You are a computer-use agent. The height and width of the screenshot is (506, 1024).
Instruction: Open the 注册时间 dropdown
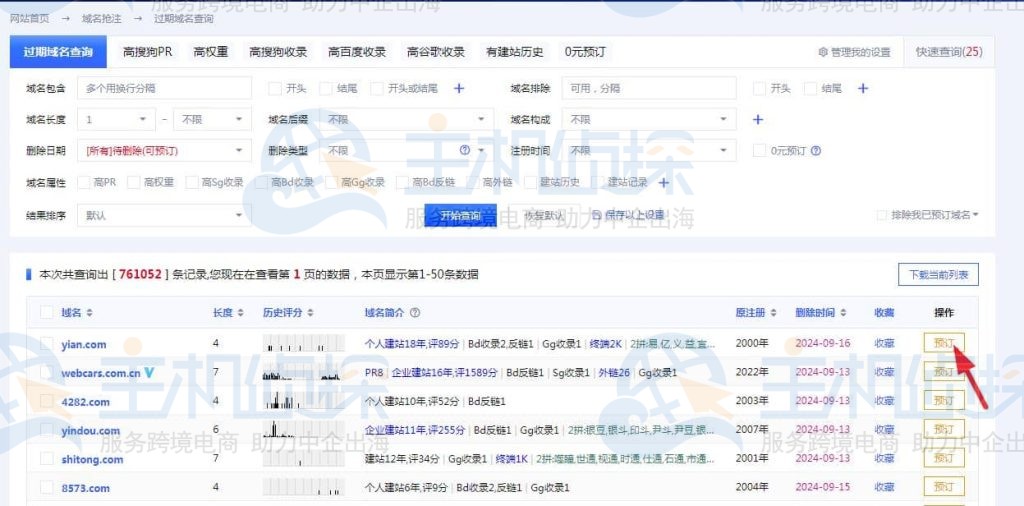(649, 150)
